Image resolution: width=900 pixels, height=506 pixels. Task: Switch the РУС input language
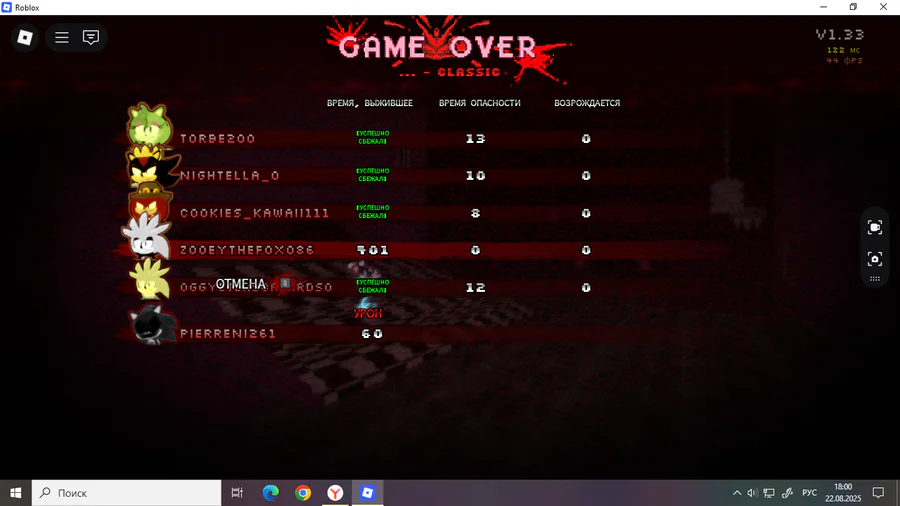pyautogui.click(x=809, y=493)
